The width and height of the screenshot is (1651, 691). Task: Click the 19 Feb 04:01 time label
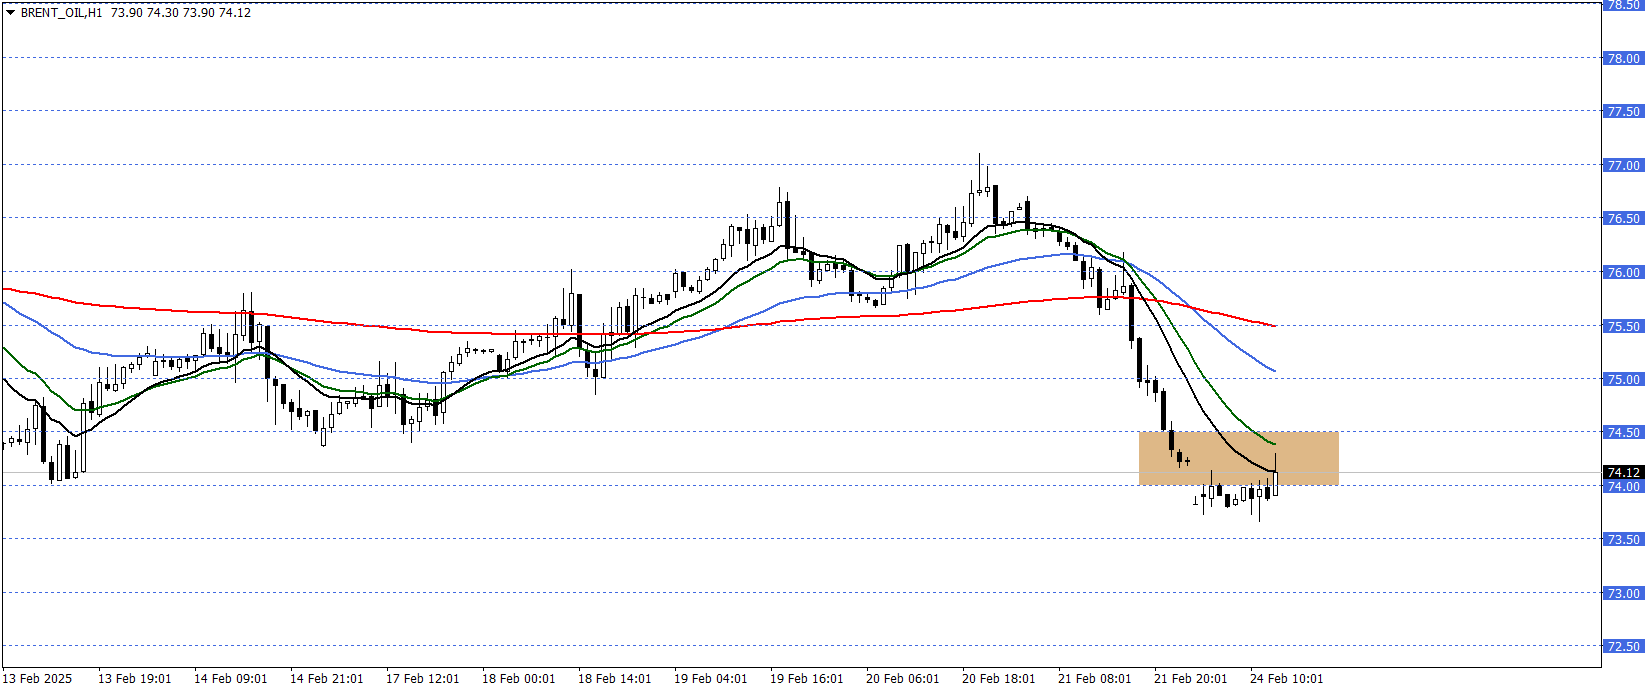coord(711,678)
